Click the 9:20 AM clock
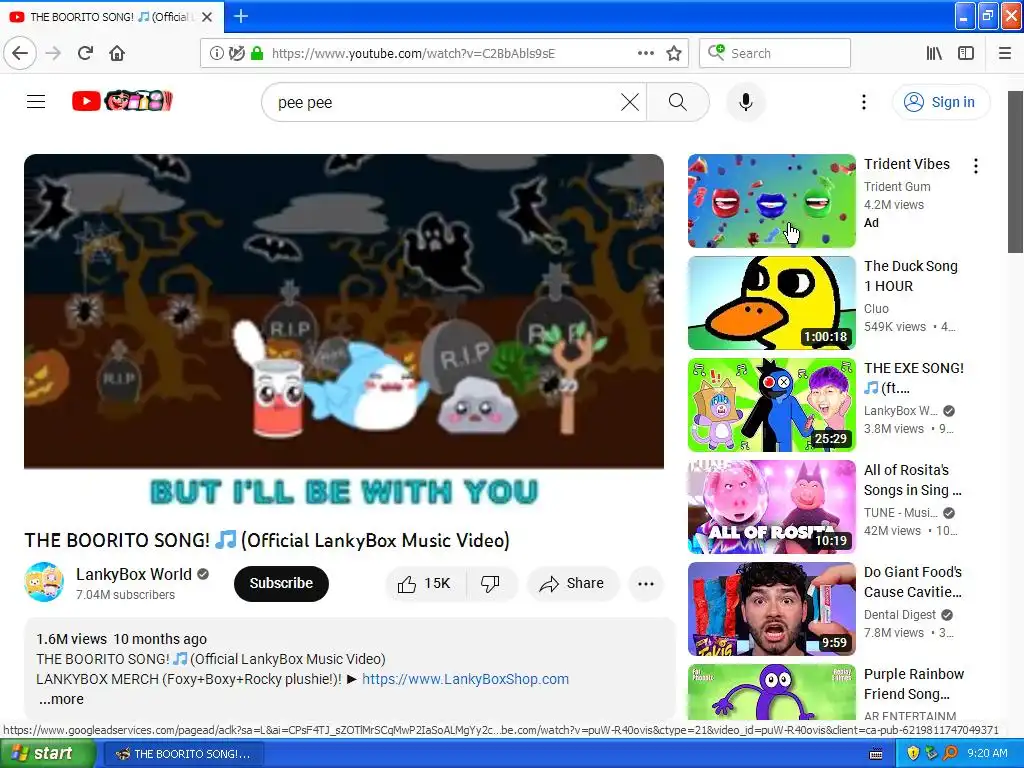Screen dimensions: 1024x768 (987, 754)
